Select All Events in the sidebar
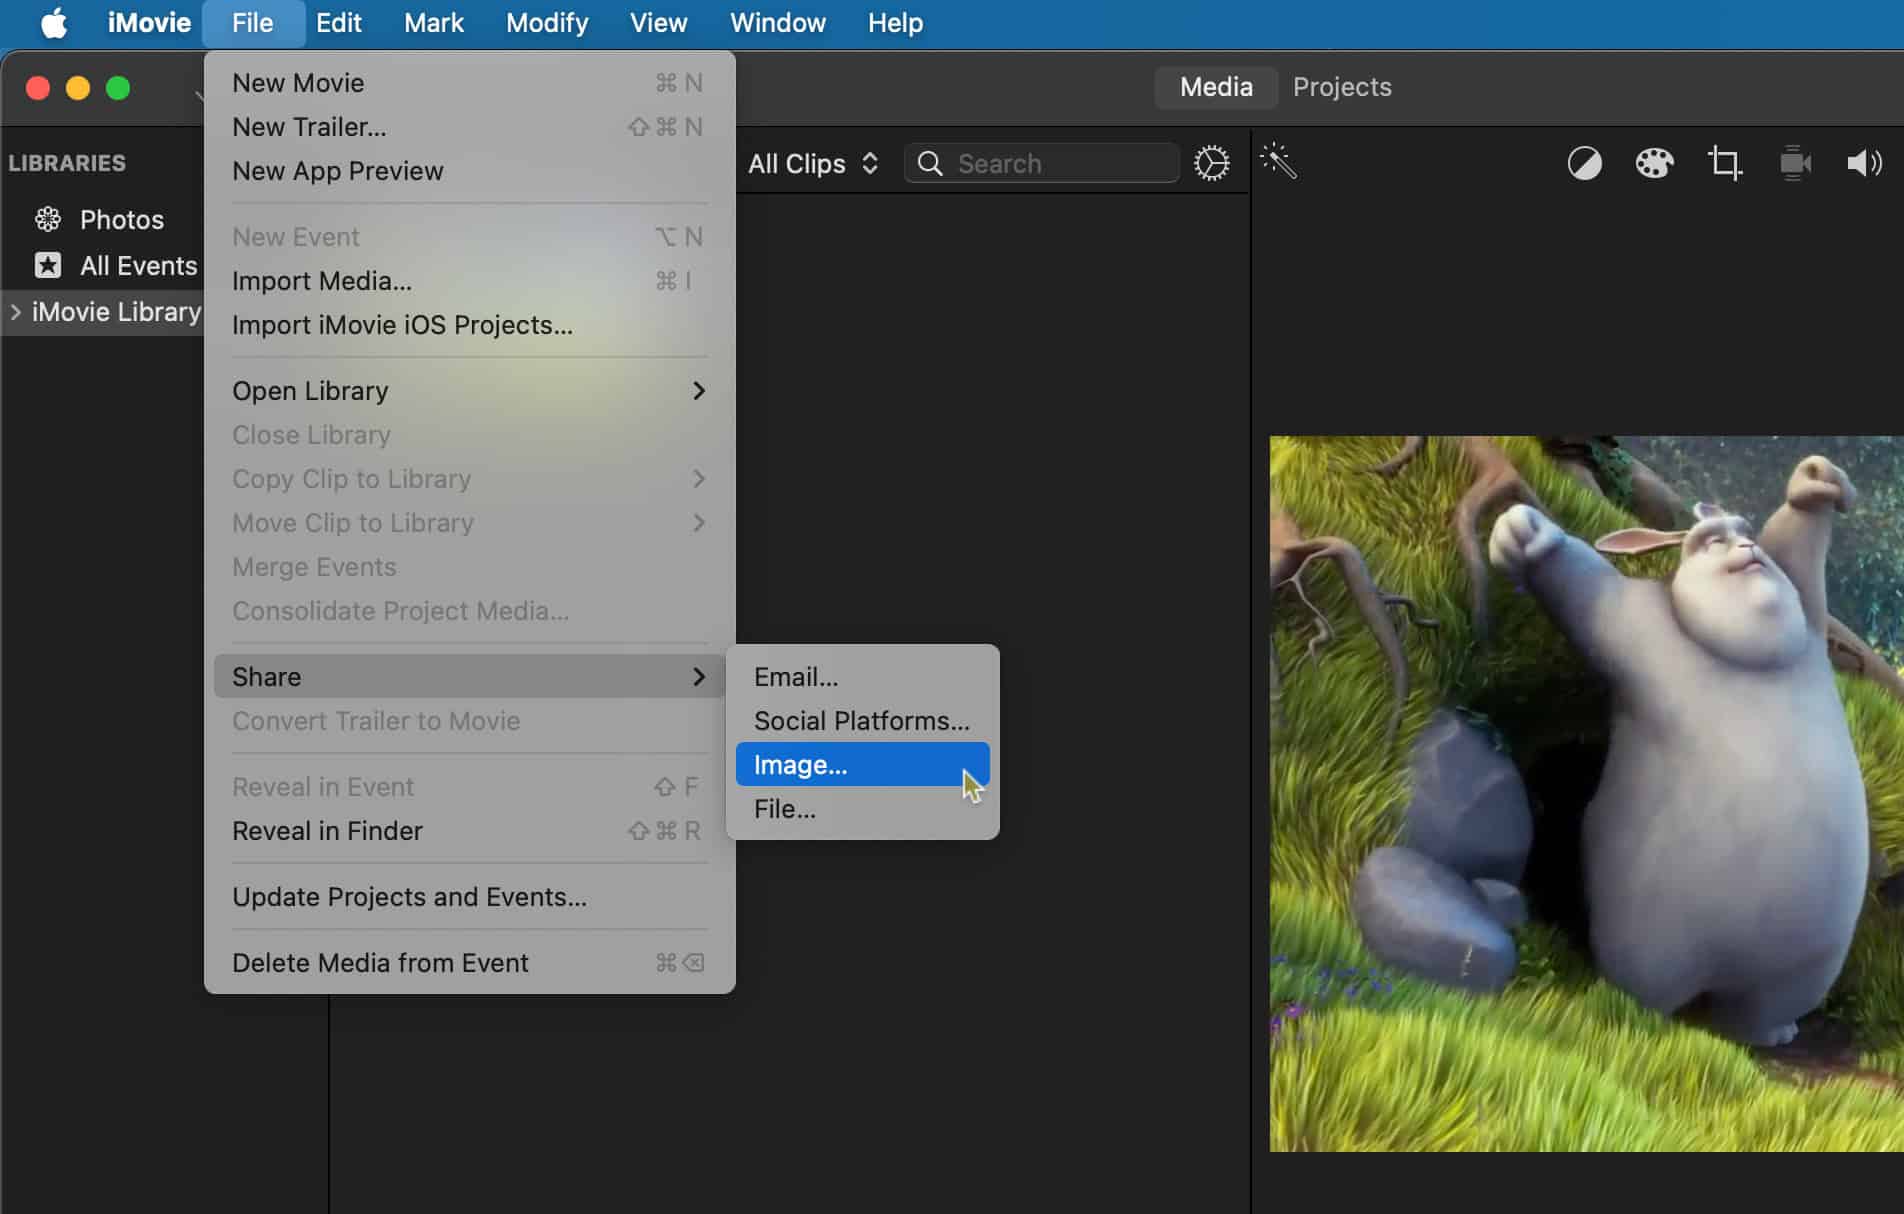This screenshot has height=1214, width=1904. pos(138,266)
